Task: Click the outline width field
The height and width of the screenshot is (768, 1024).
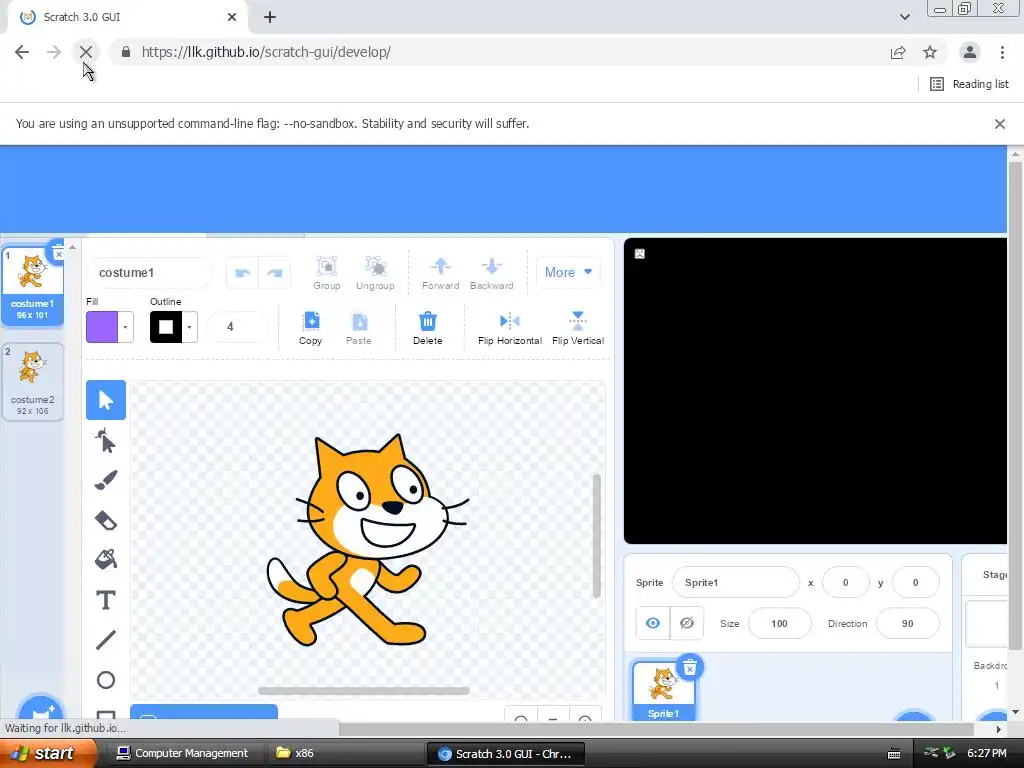Action: pyautogui.click(x=238, y=327)
